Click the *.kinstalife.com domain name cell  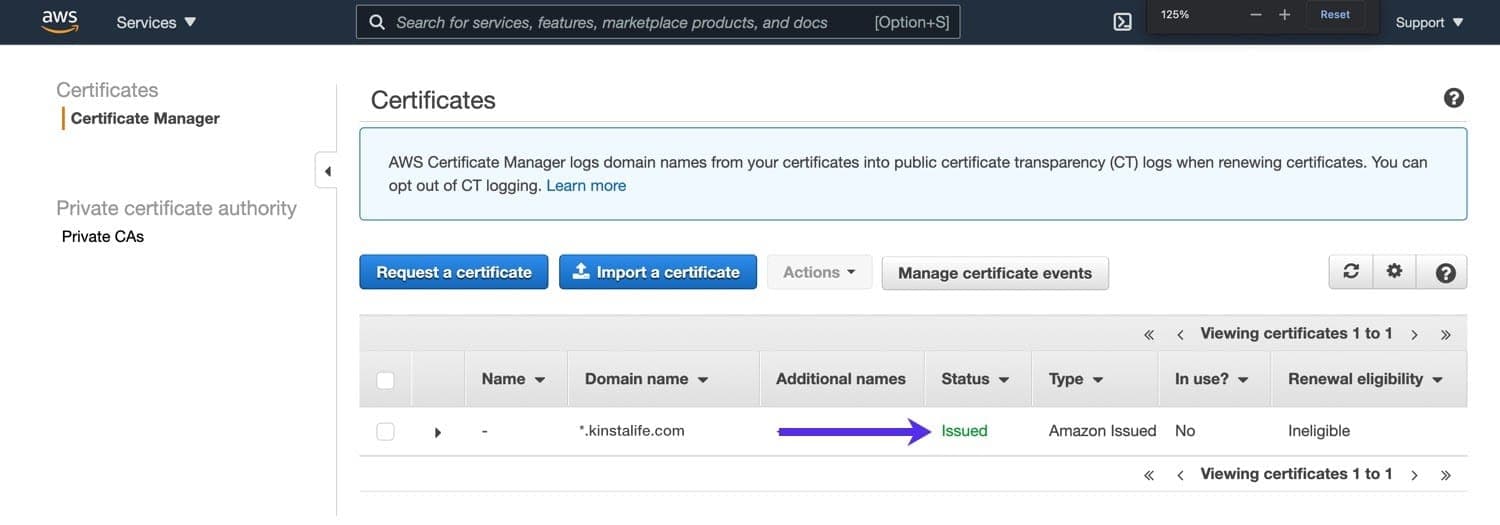pyautogui.click(x=632, y=431)
